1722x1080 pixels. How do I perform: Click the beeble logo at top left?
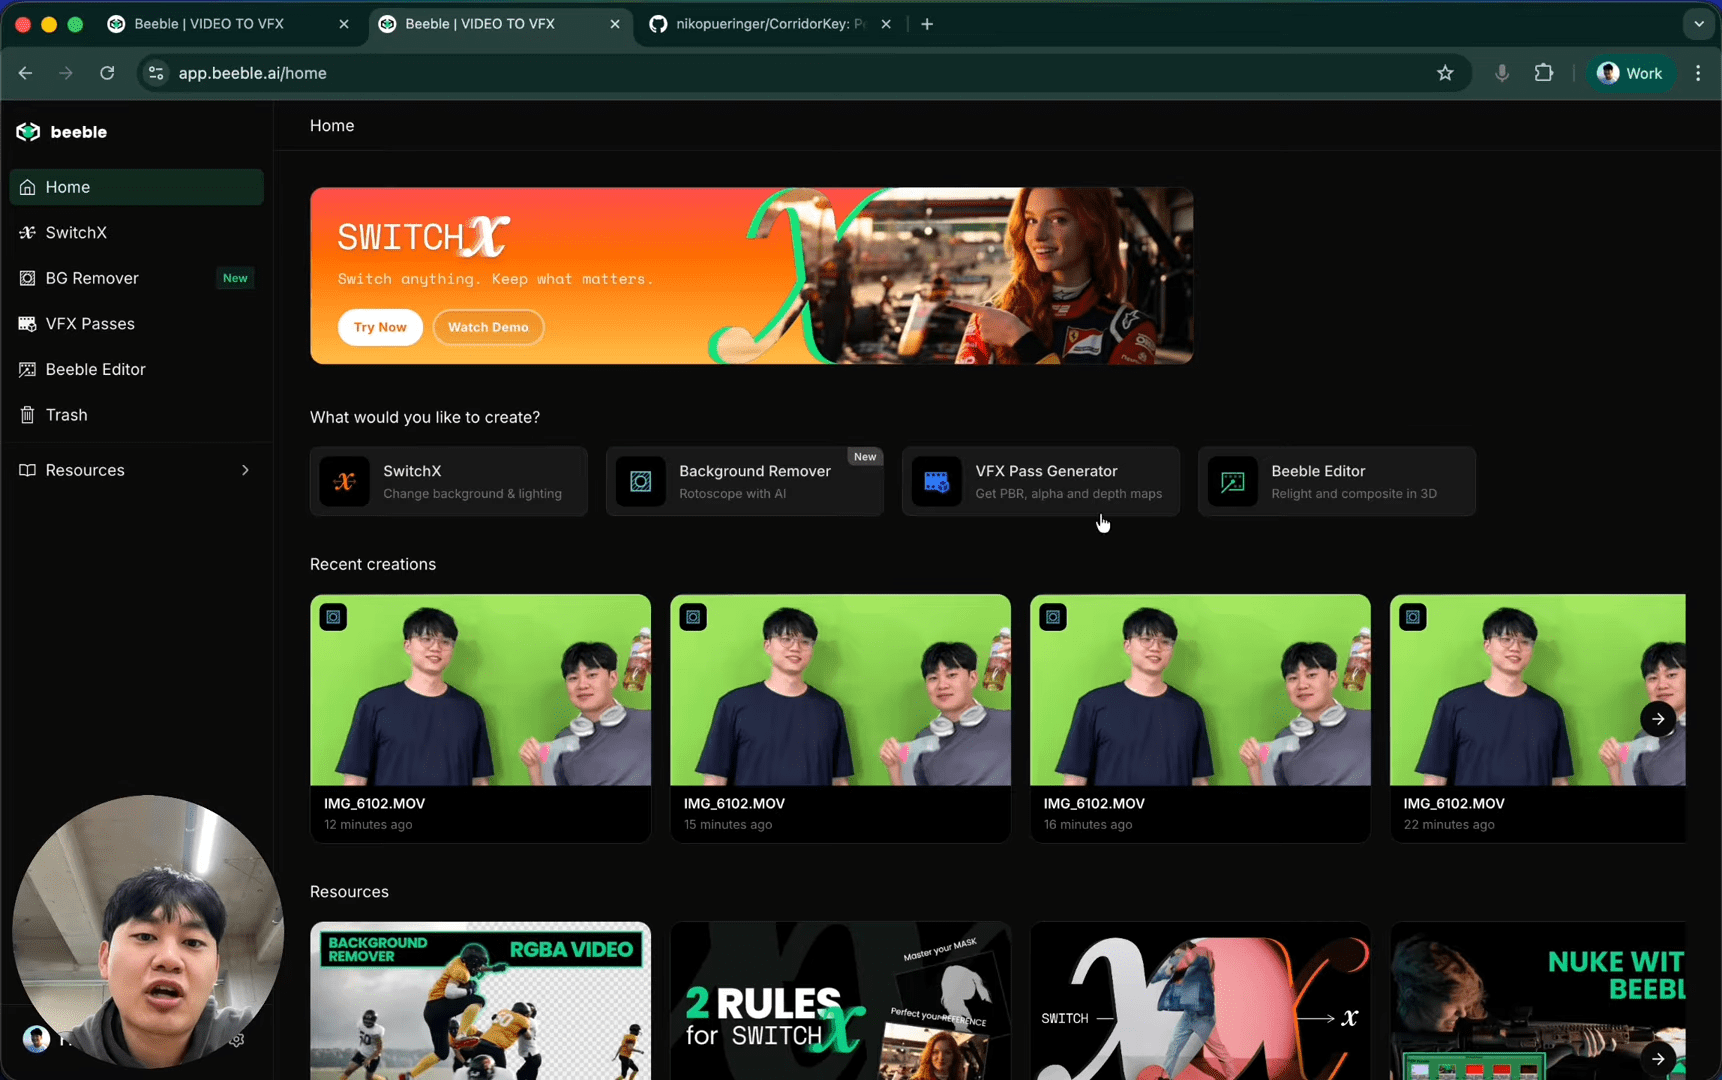point(61,131)
